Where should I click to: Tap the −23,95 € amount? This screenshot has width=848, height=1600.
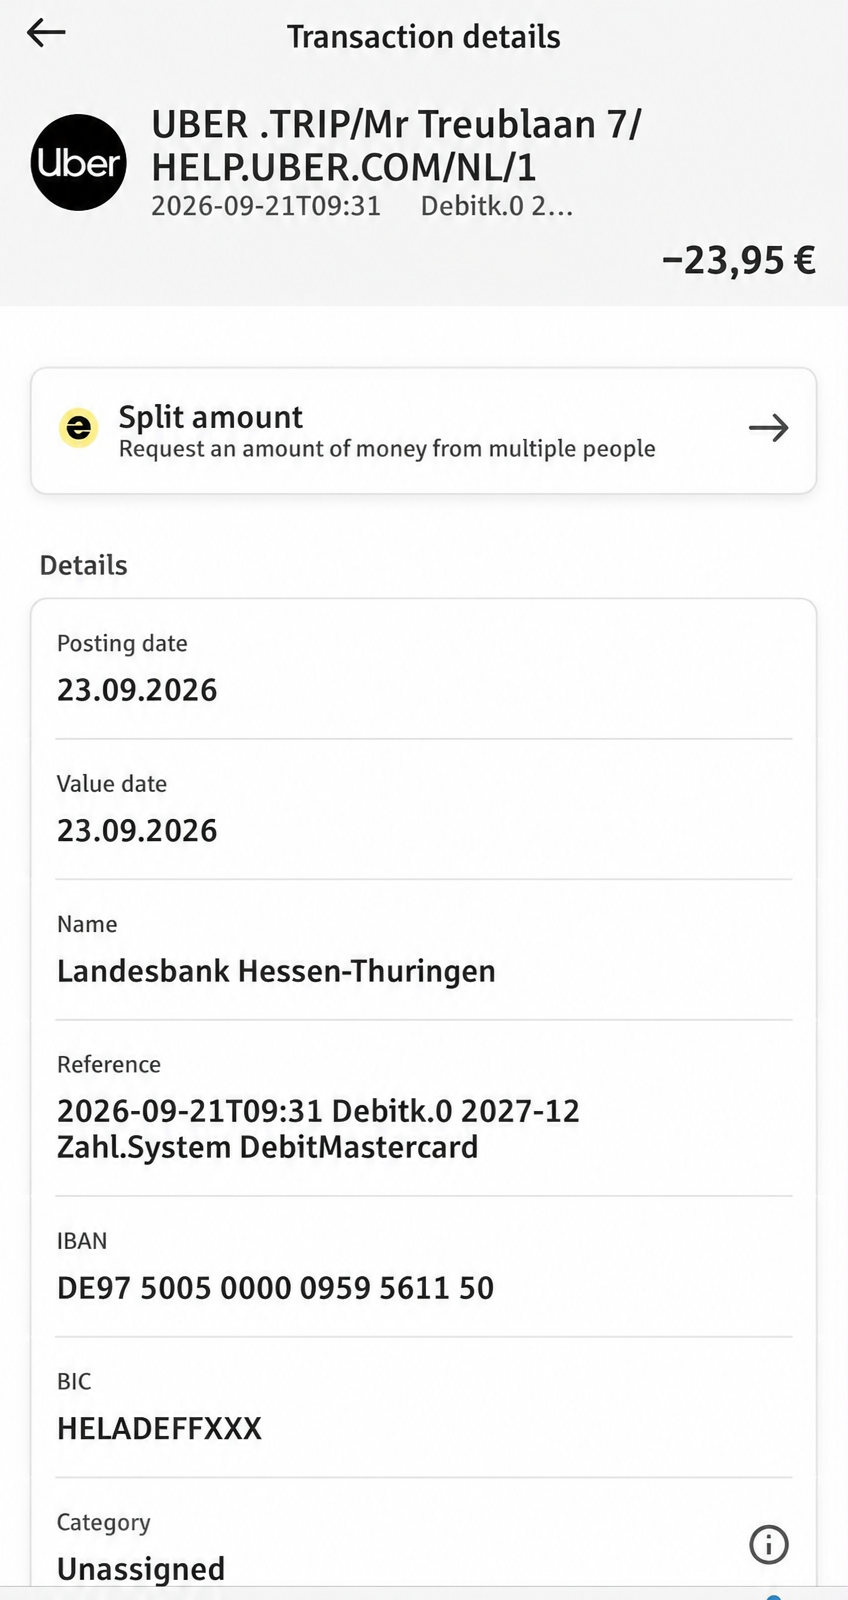(x=739, y=260)
